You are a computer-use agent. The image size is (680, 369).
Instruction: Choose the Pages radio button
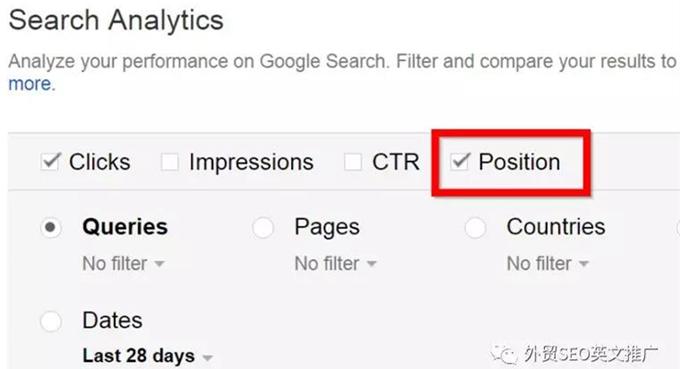[x=263, y=228]
